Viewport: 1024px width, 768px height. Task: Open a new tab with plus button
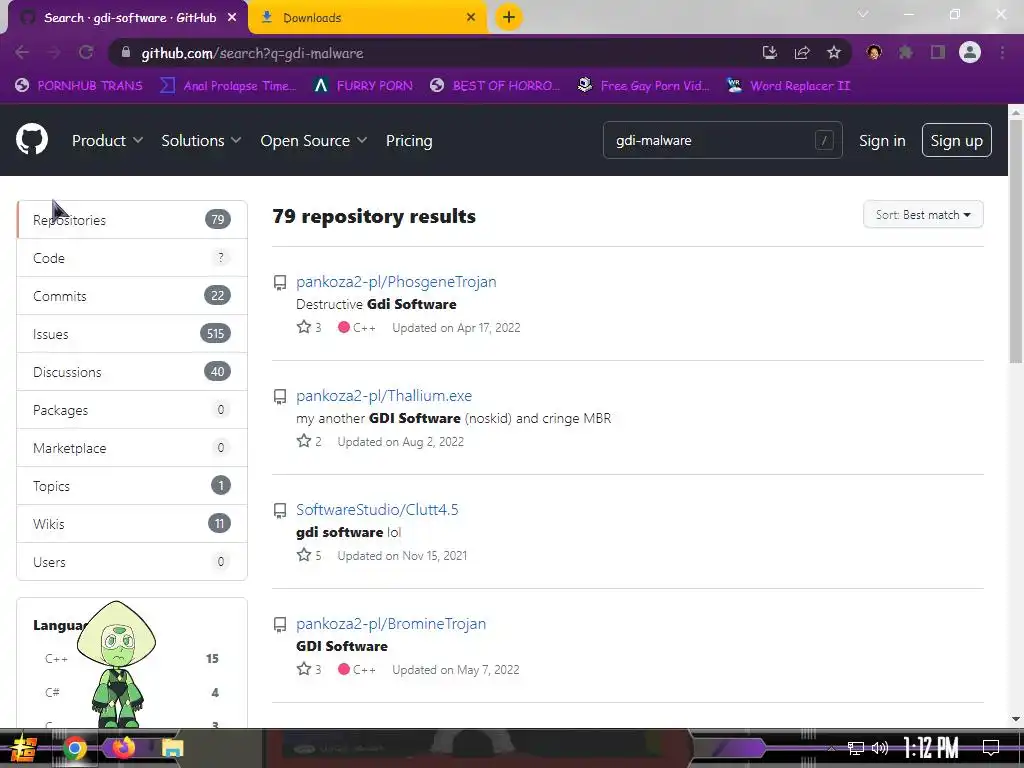coord(509,17)
